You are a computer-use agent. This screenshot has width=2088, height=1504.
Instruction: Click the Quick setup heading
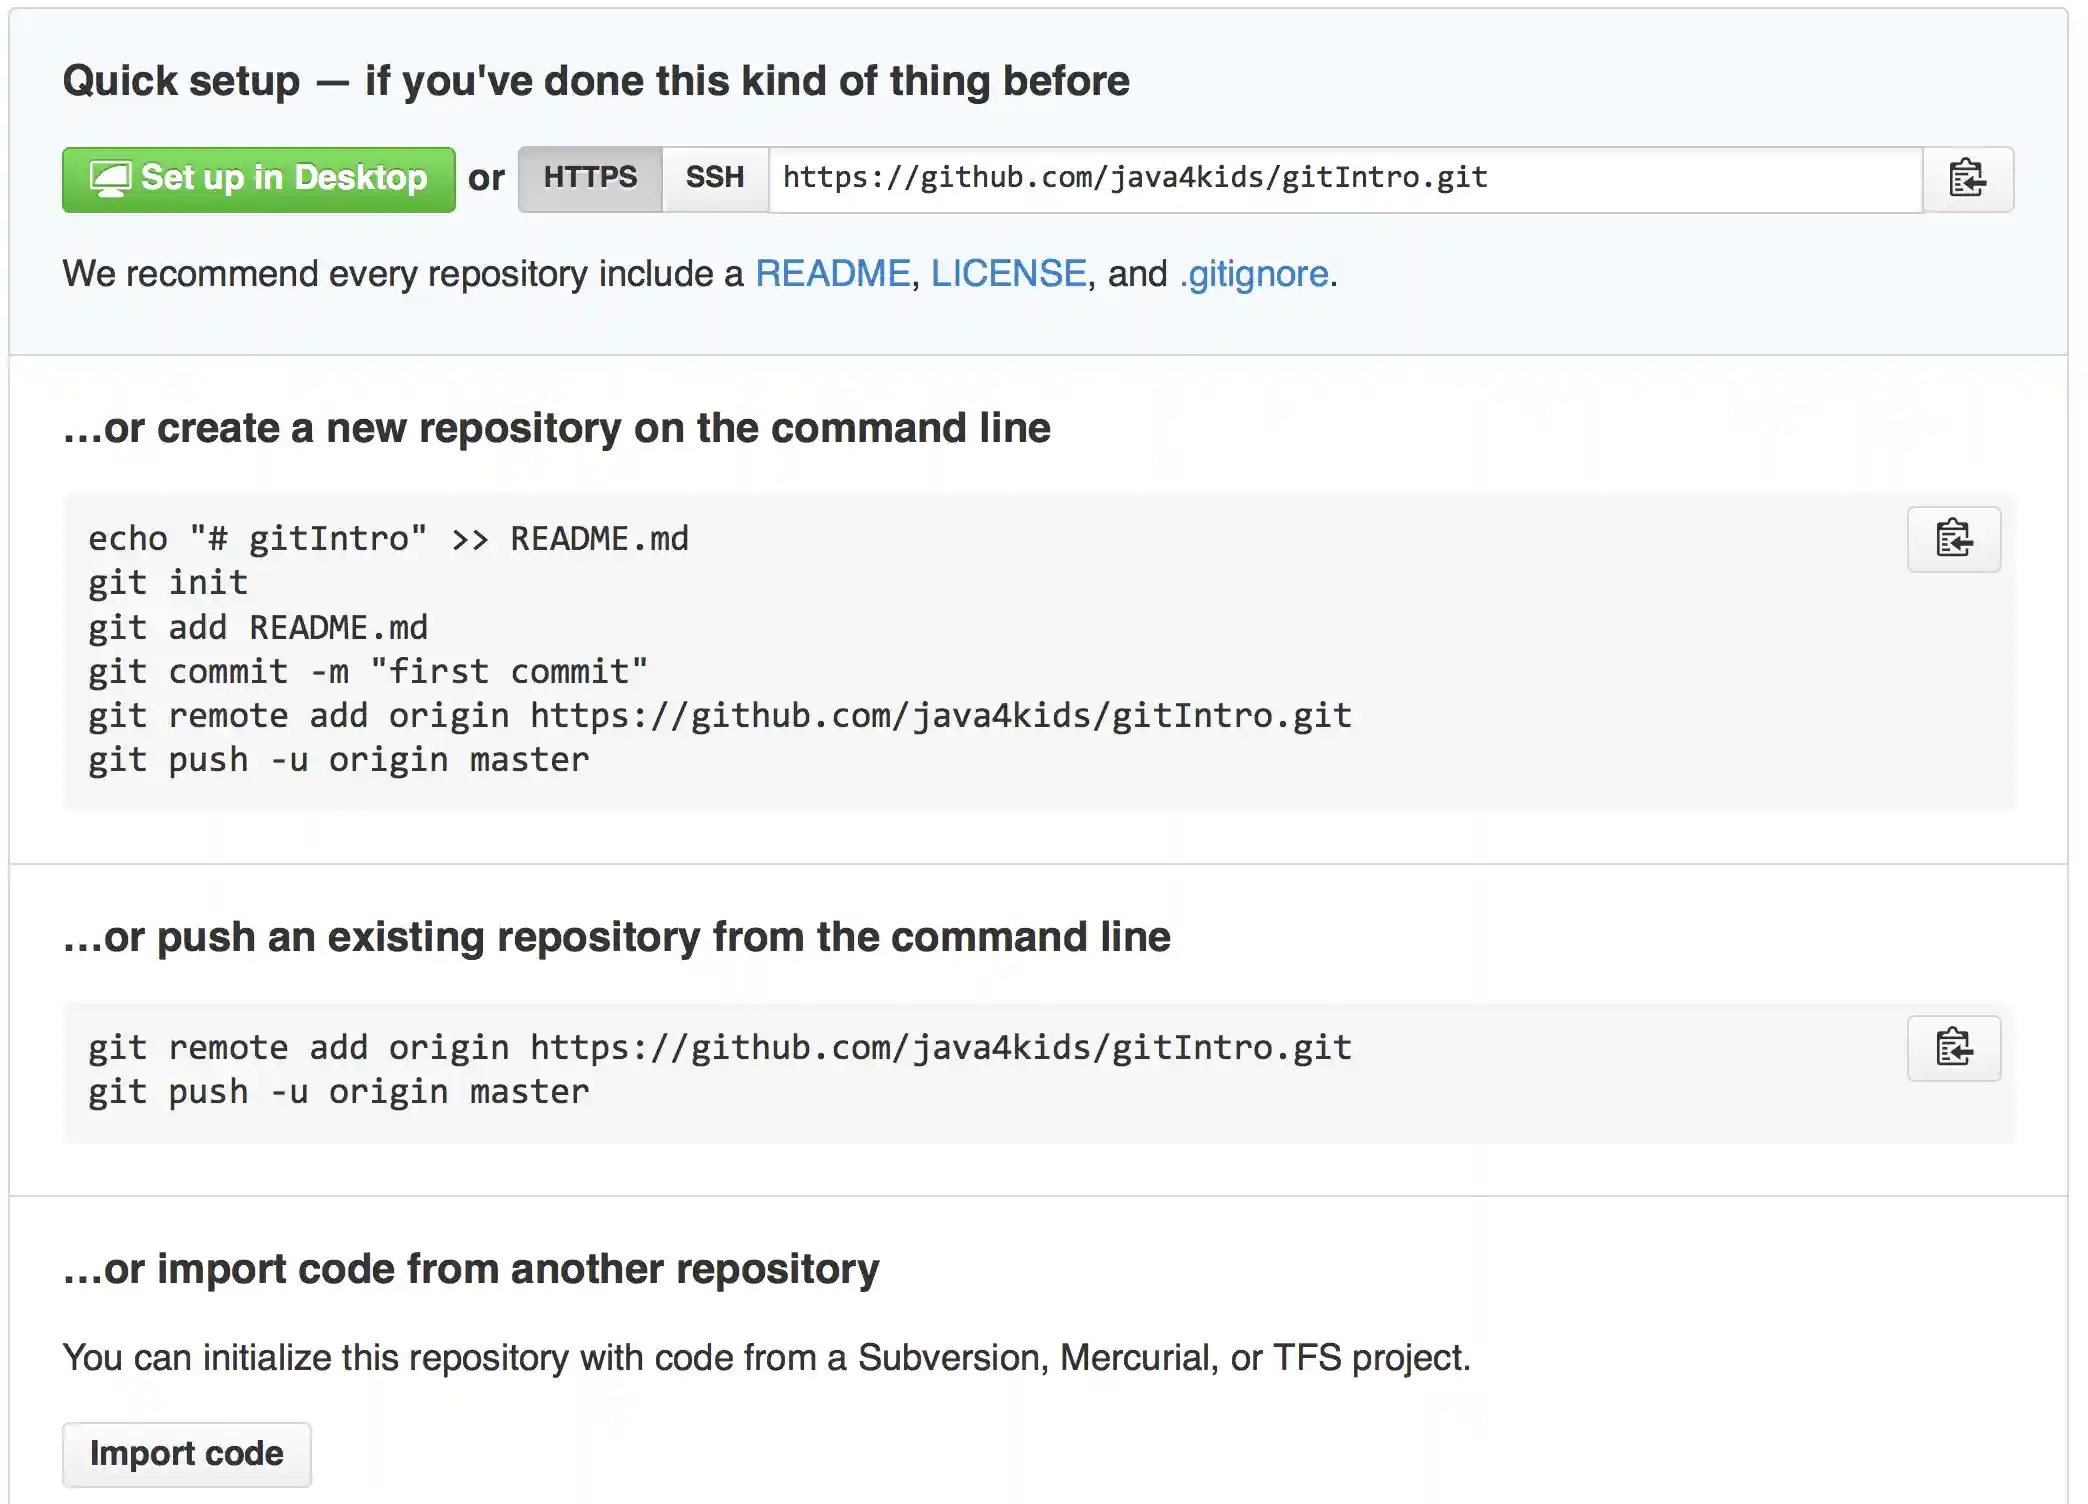point(595,80)
